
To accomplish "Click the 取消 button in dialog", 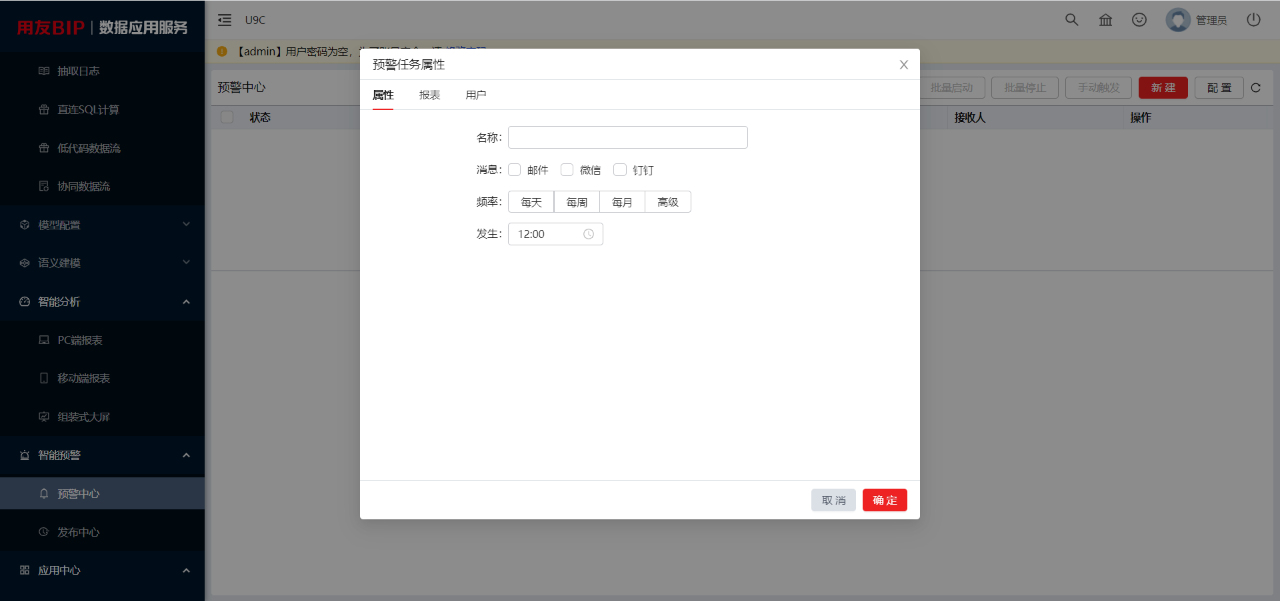I will pyautogui.click(x=834, y=500).
